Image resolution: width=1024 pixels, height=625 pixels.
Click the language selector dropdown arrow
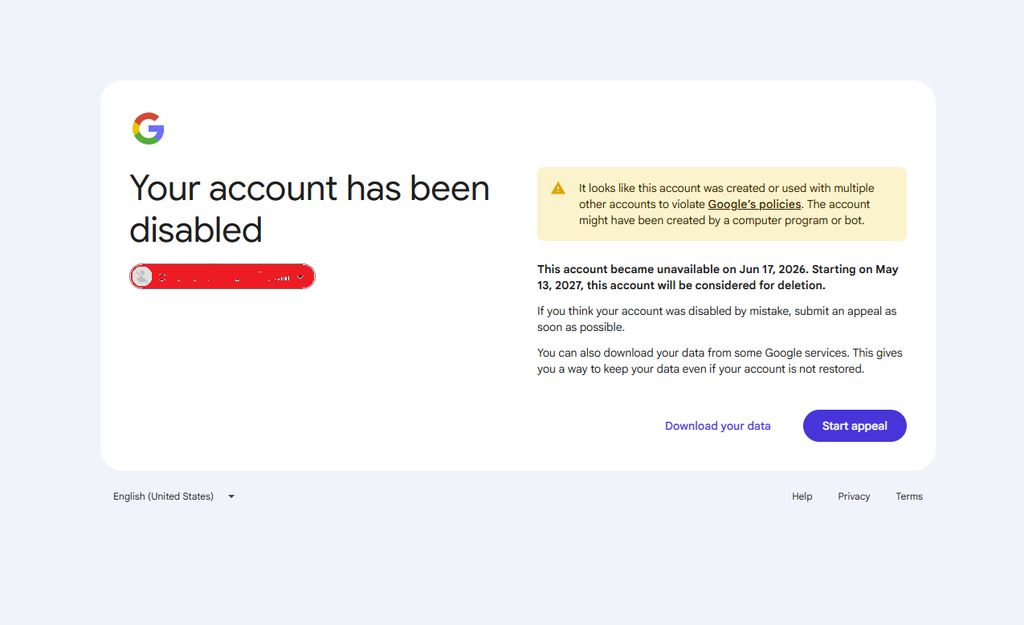click(x=231, y=496)
